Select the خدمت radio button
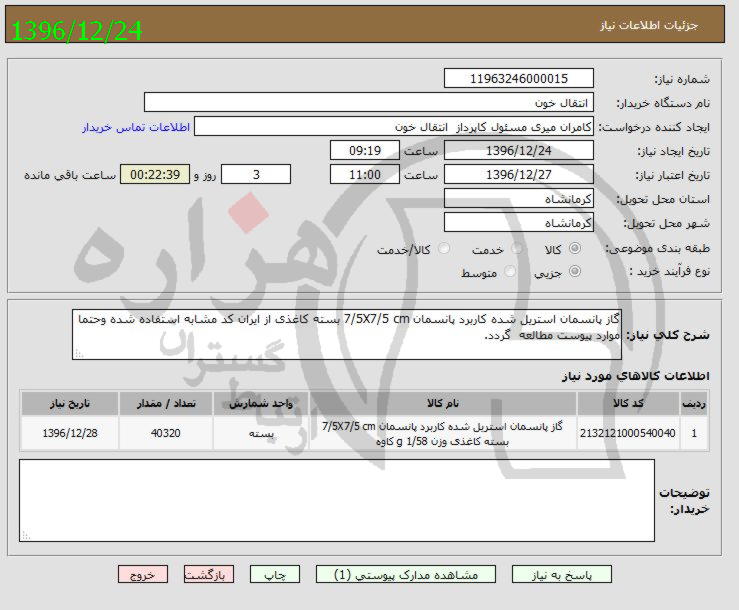Image resolution: width=739 pixels, height=610 pixels. click(x=517, y=248)
